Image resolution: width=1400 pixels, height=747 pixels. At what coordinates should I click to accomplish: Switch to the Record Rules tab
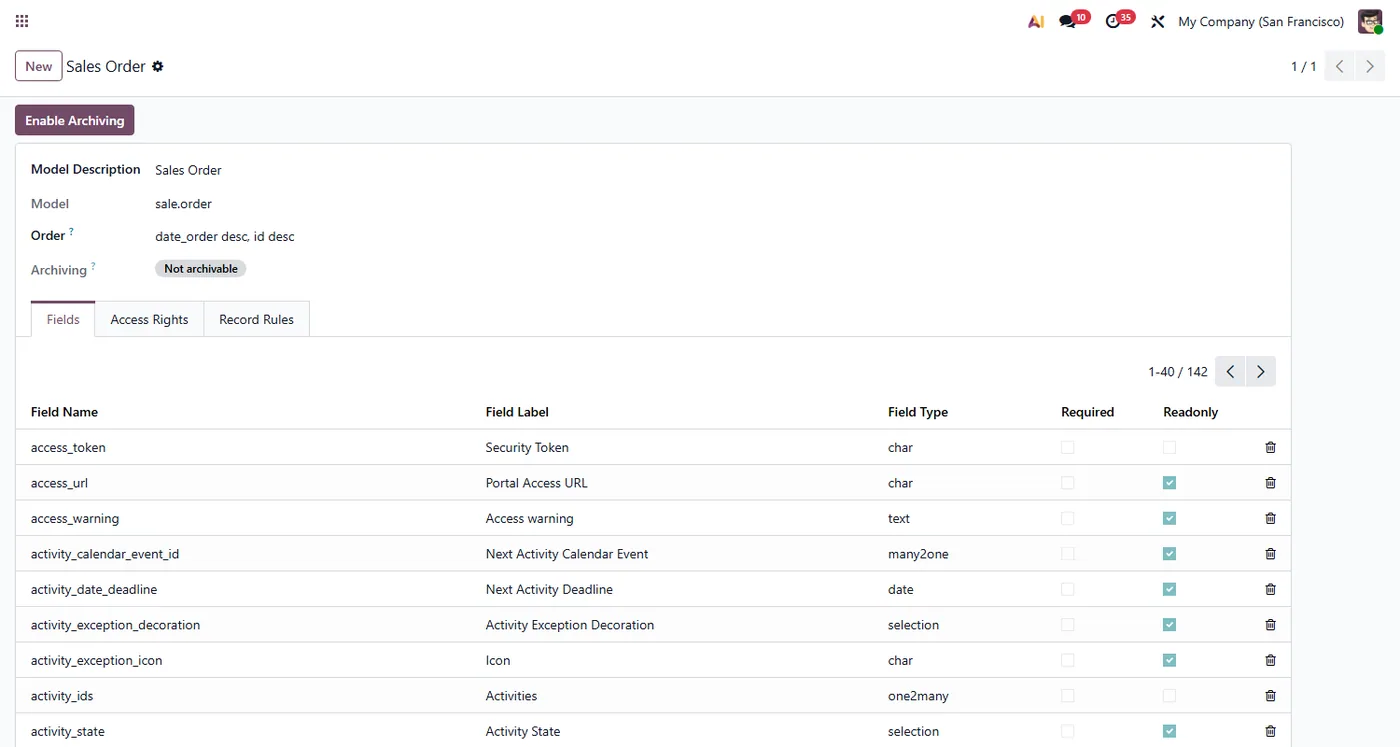click(256, 319)
